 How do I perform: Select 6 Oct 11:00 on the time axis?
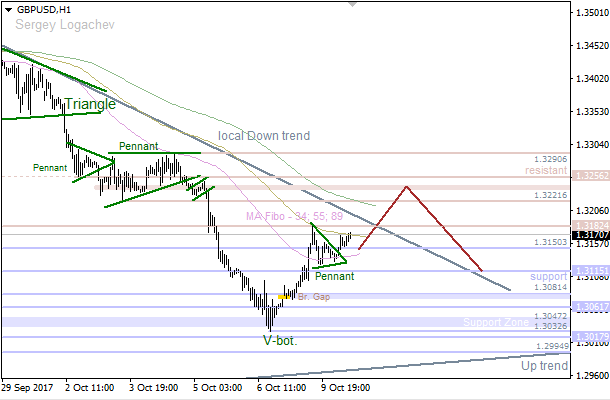pos(279,386)
